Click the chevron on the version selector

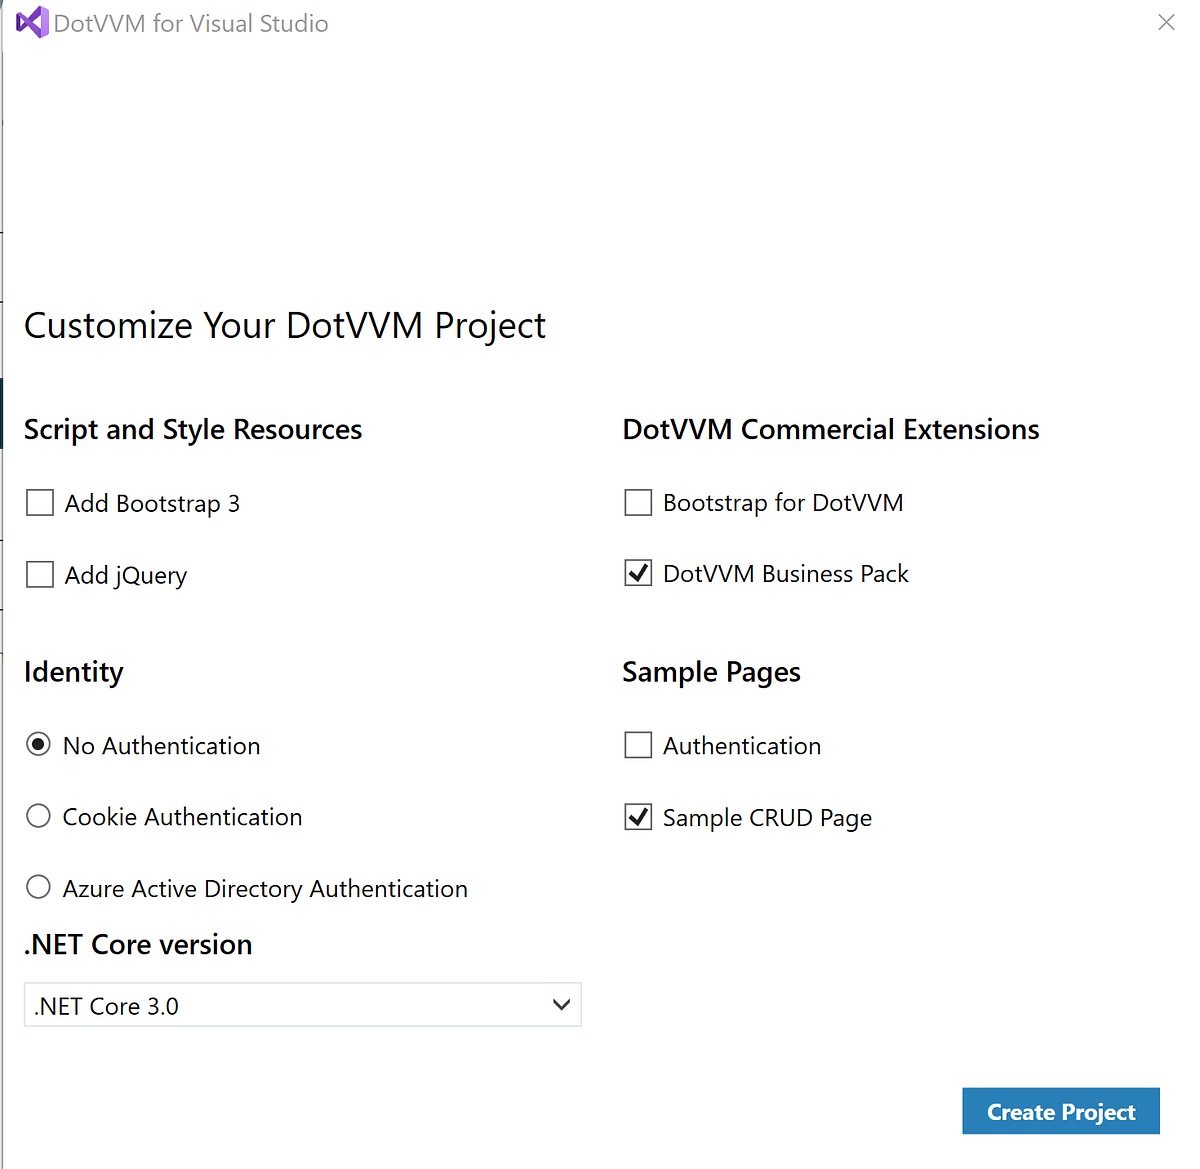click(x=561, y=1004)
